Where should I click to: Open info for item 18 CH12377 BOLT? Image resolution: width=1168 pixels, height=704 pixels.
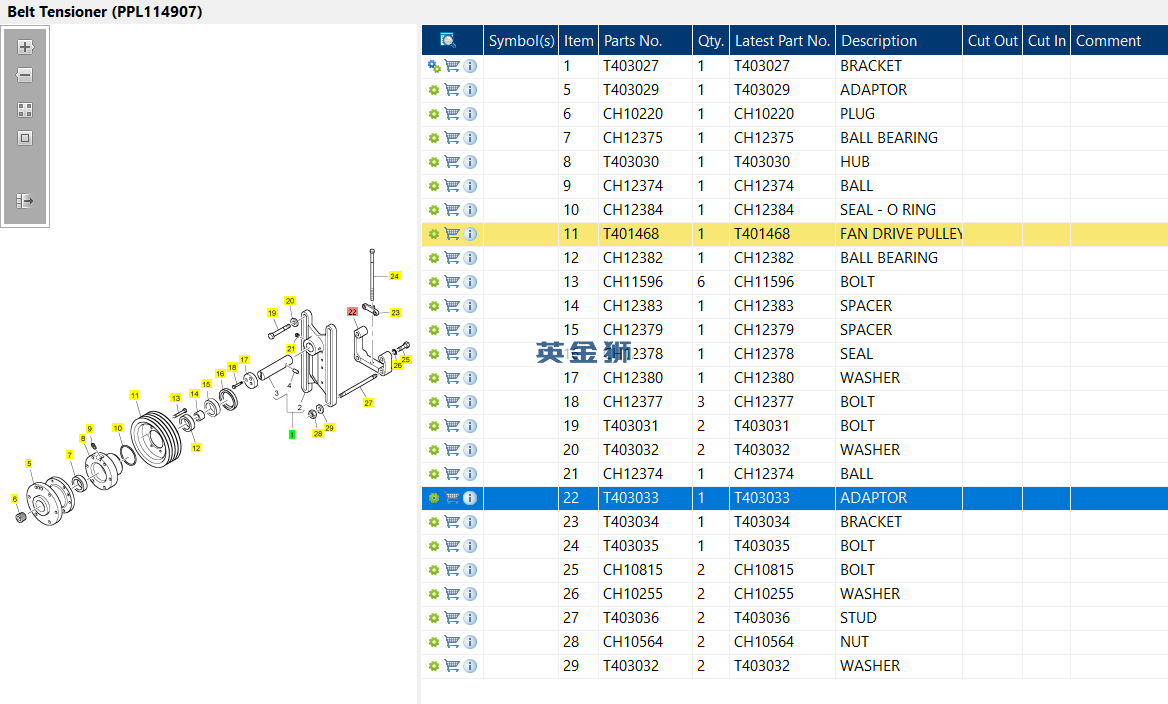470,402
